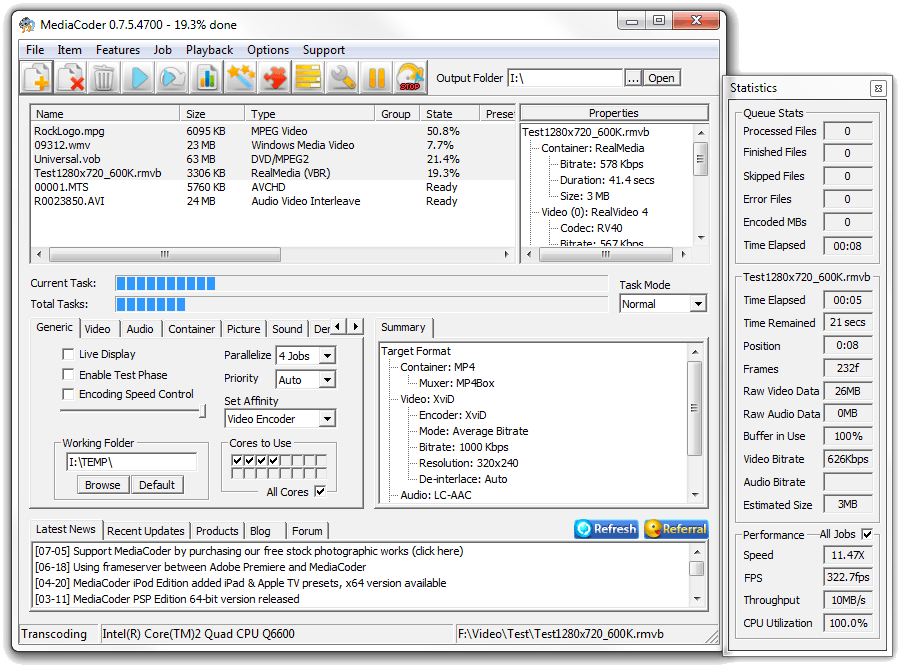This screenshot has height=668, width=901.
Task: Click the Refresh news button
Action: point(606,529)
